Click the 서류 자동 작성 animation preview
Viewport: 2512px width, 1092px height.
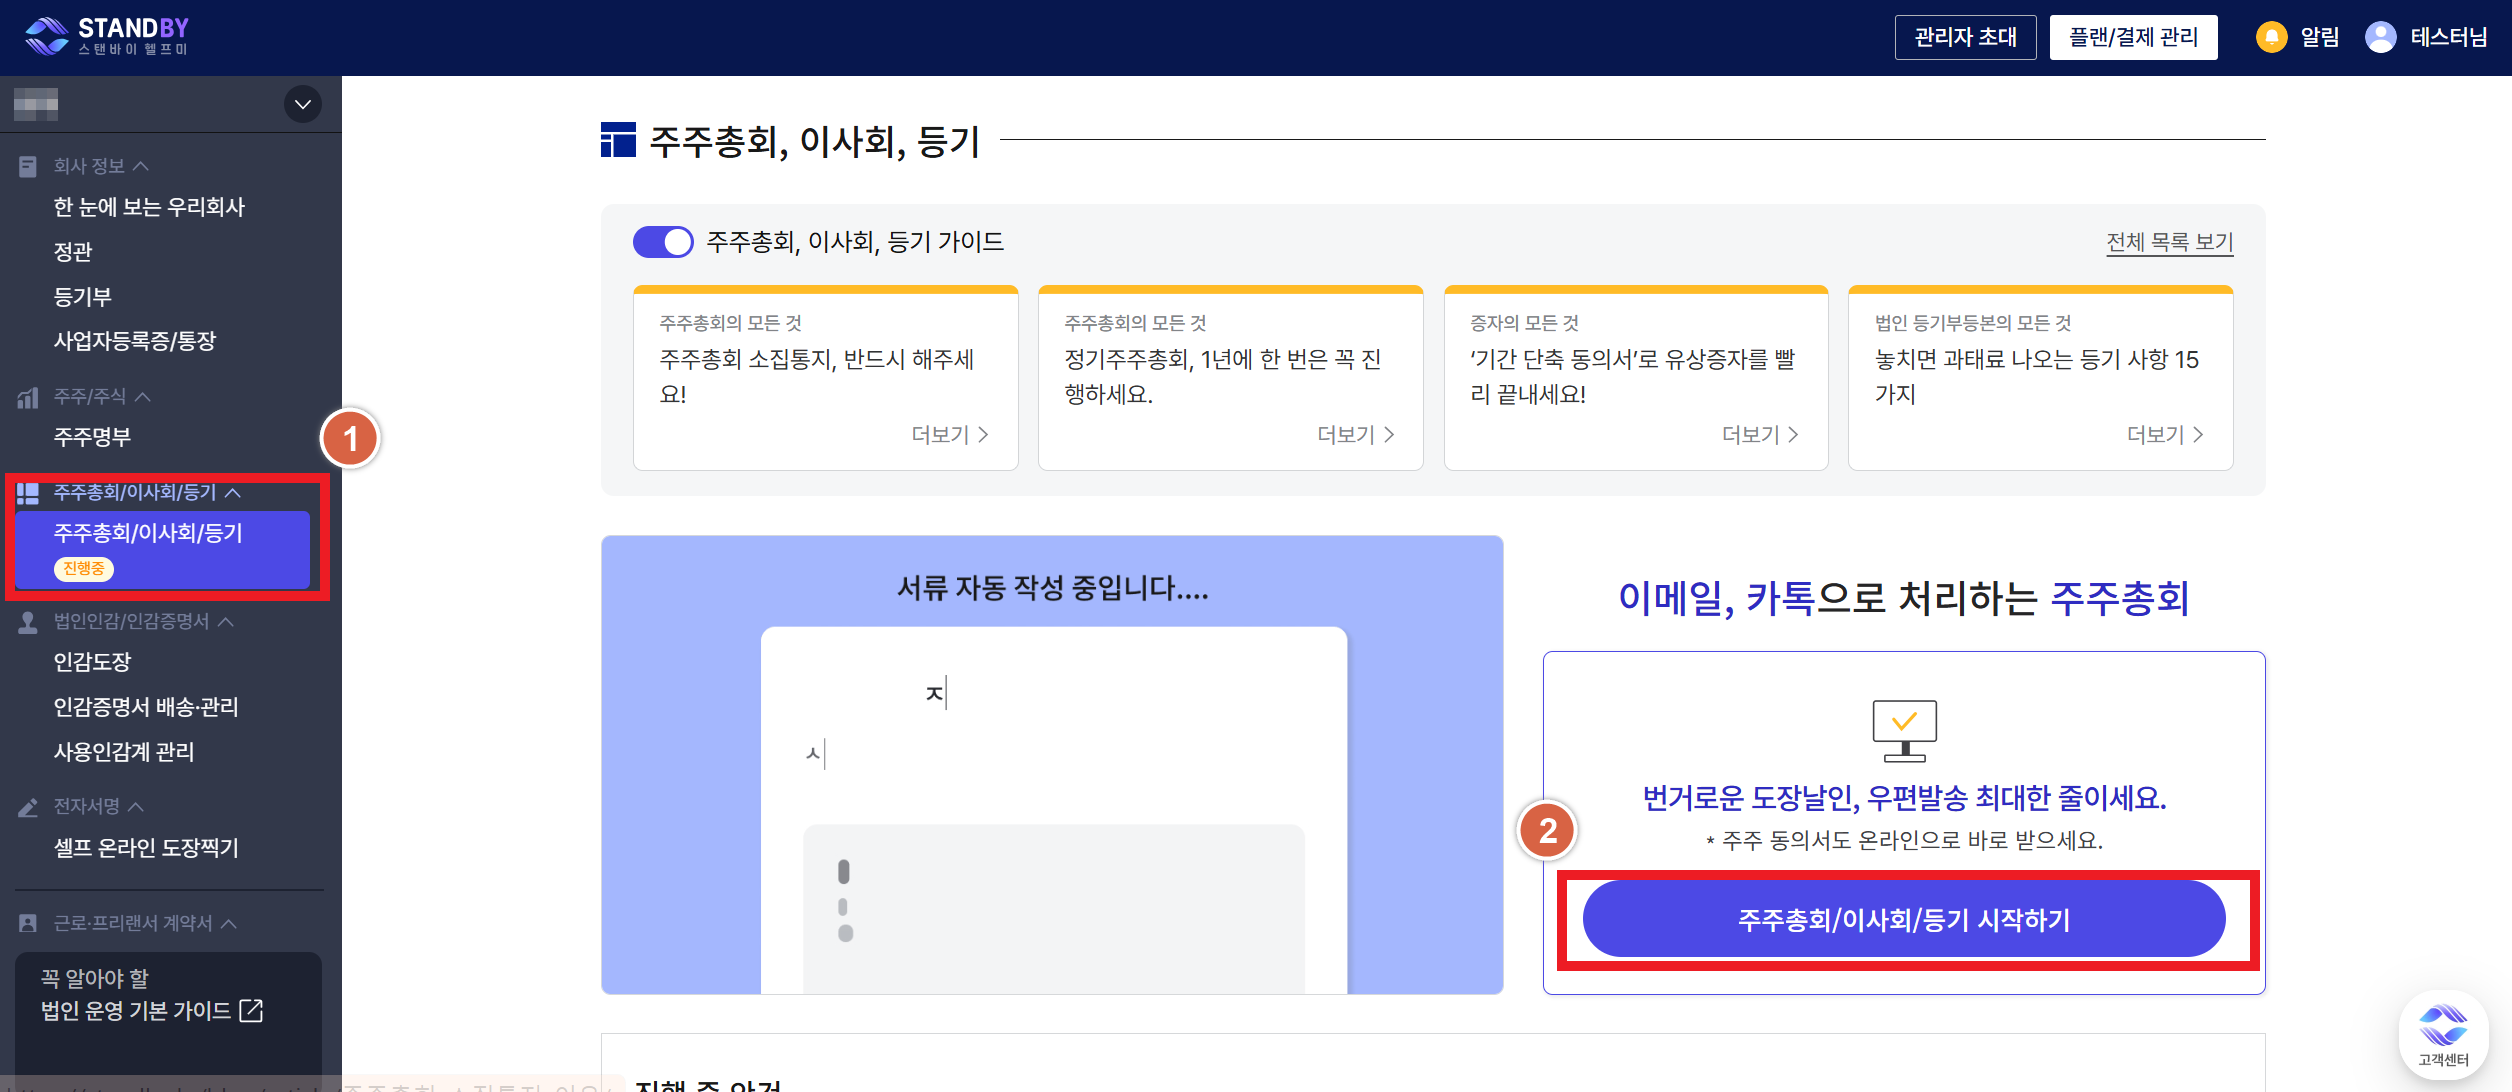coord(1052,765)
